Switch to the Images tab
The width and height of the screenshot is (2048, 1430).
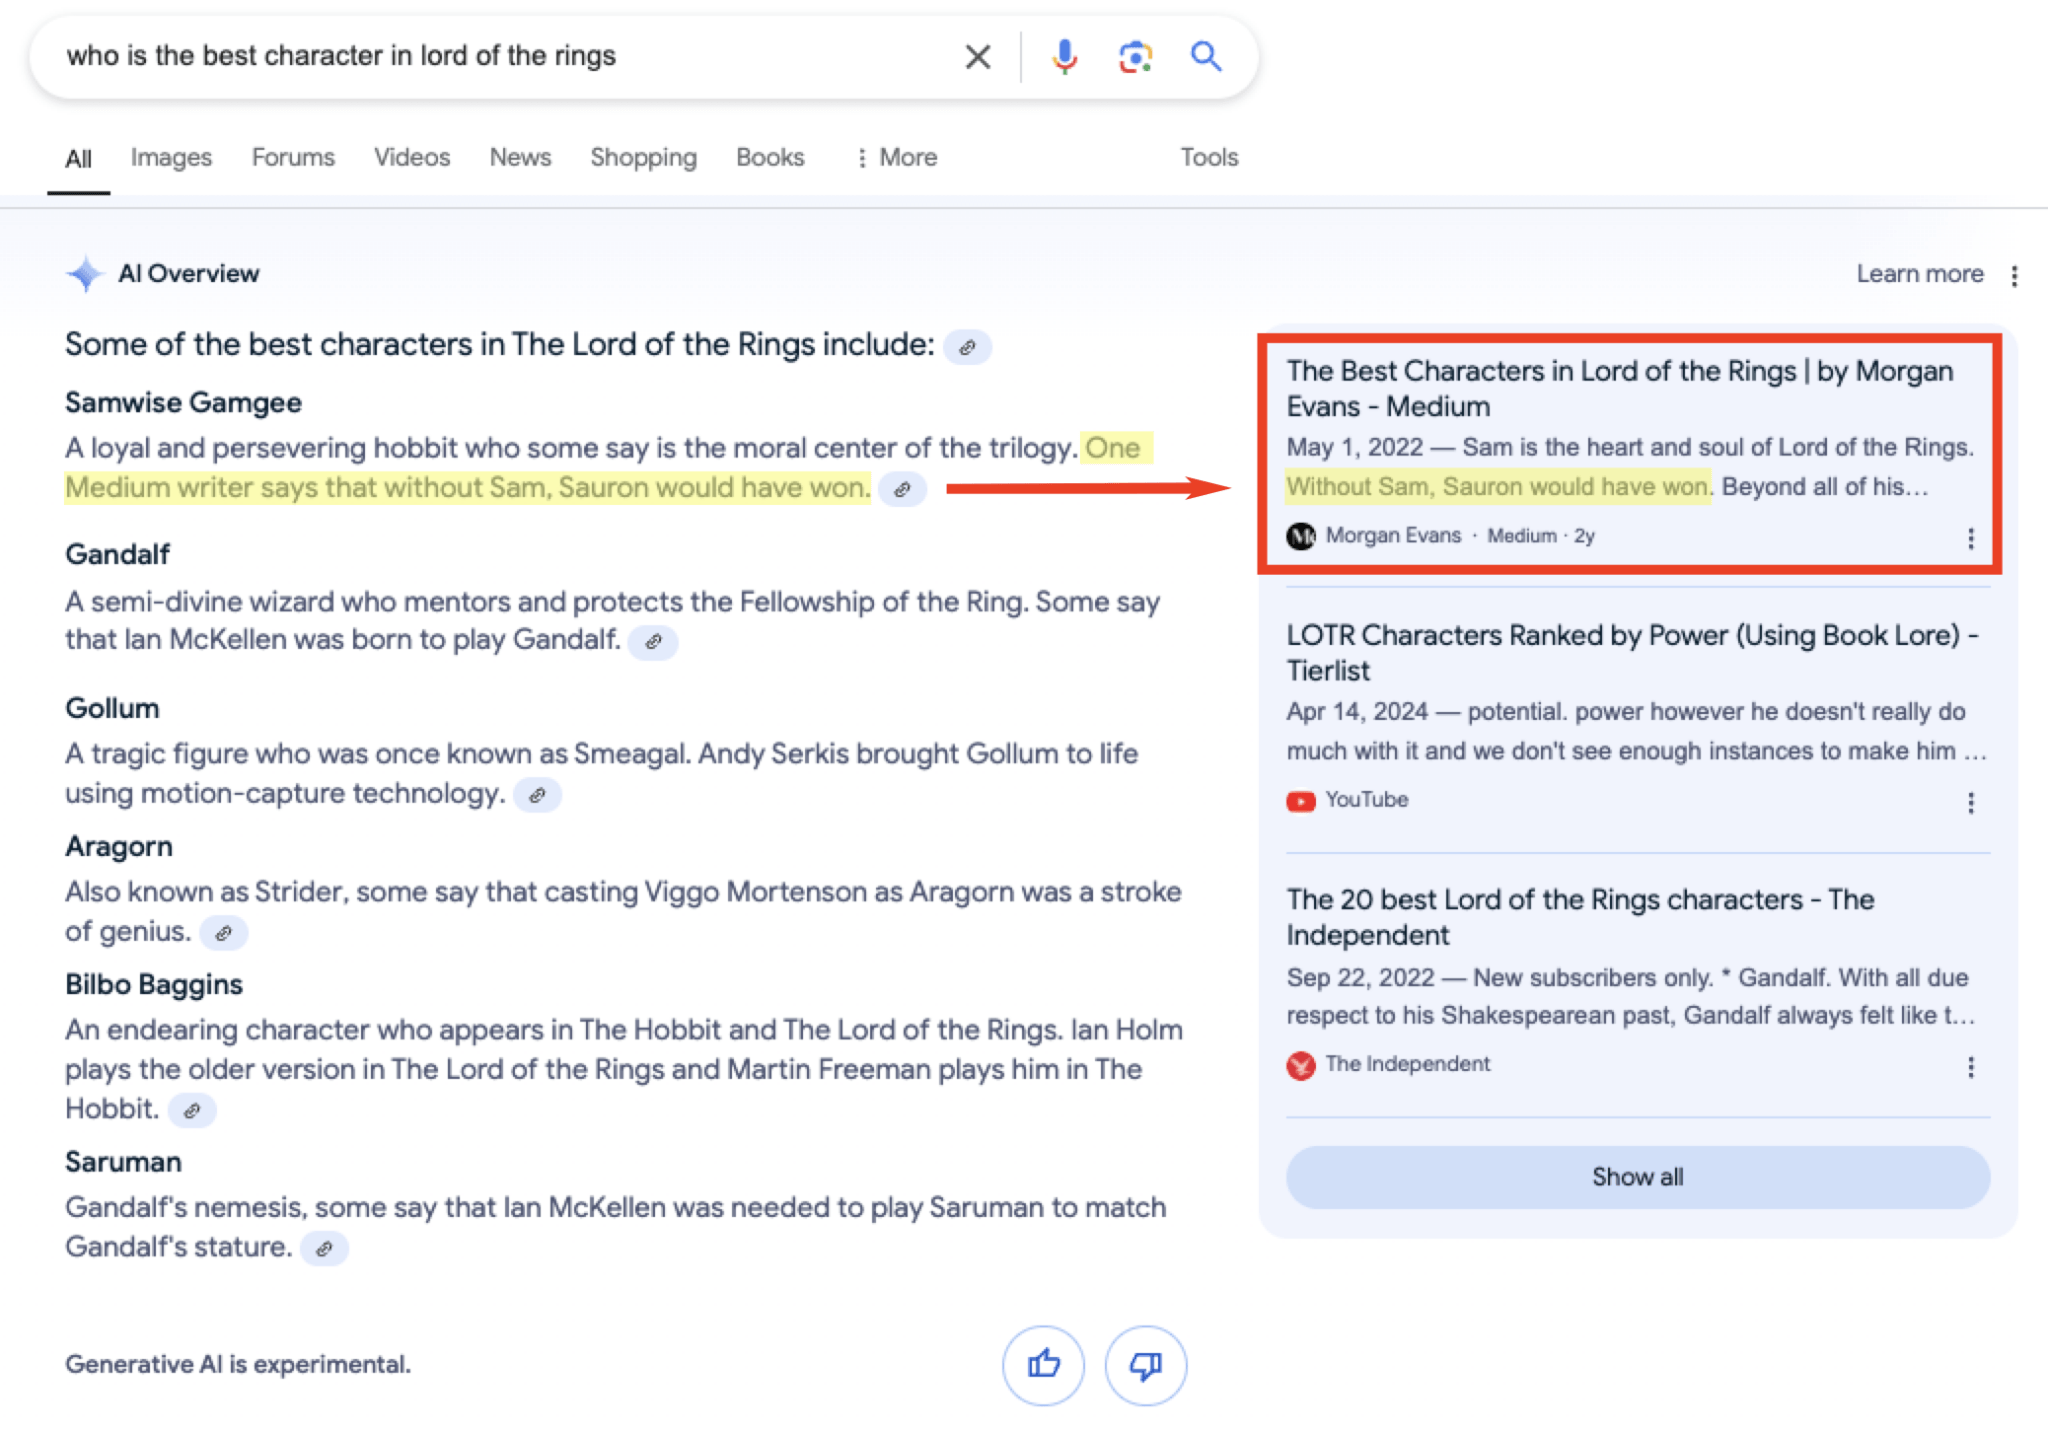(x=171, y=158)
